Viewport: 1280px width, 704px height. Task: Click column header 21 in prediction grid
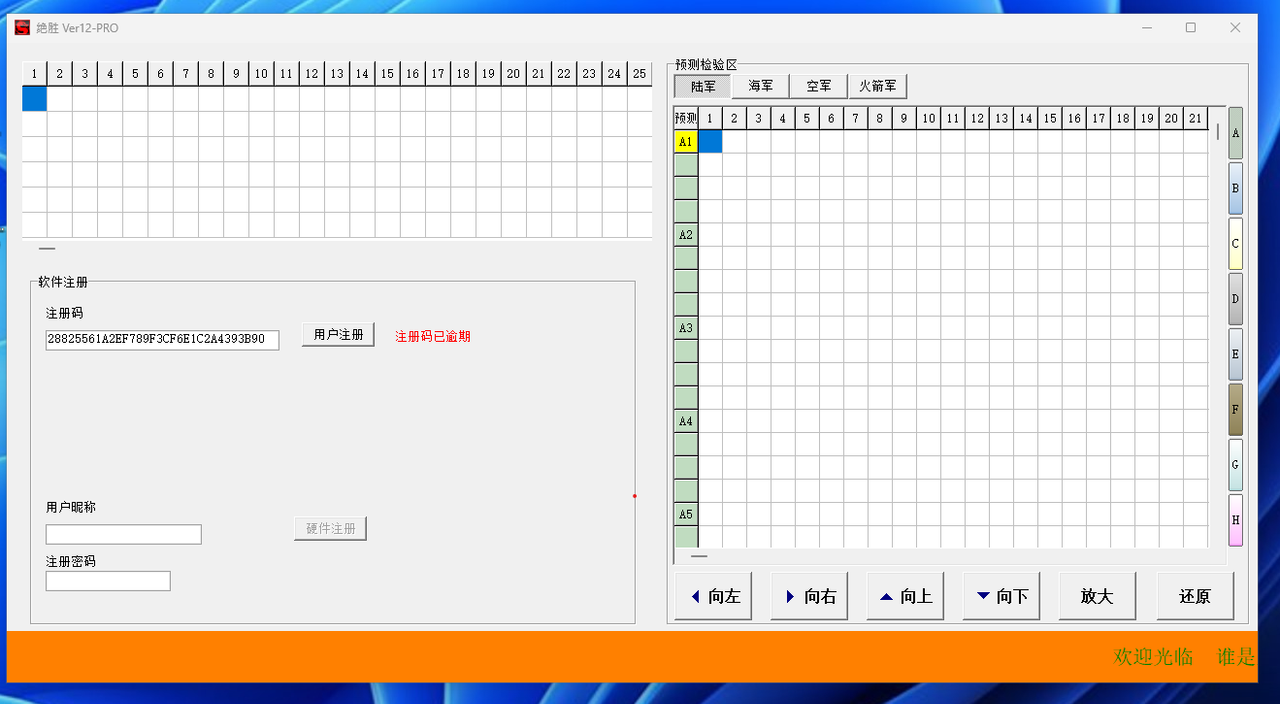(1195, 119)
